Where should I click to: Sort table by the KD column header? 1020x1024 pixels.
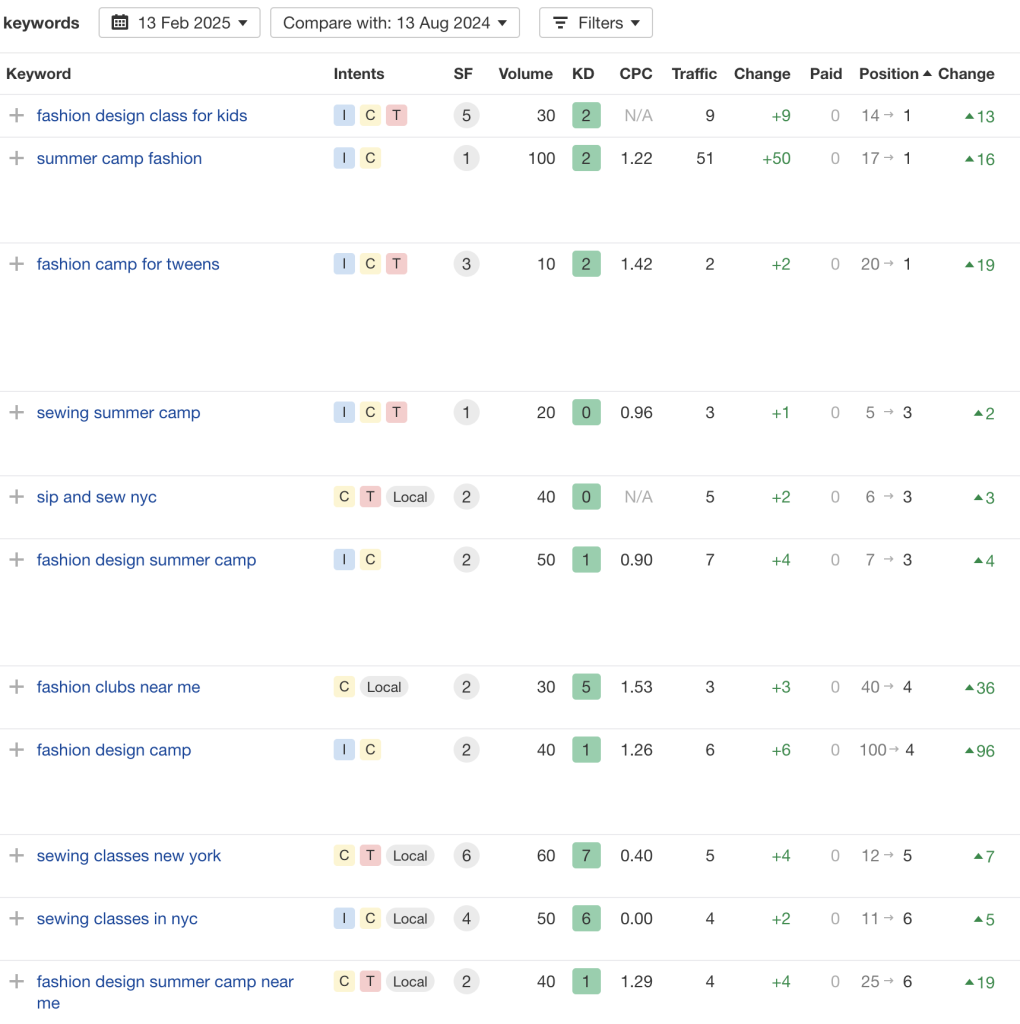(x=583, y=74)
